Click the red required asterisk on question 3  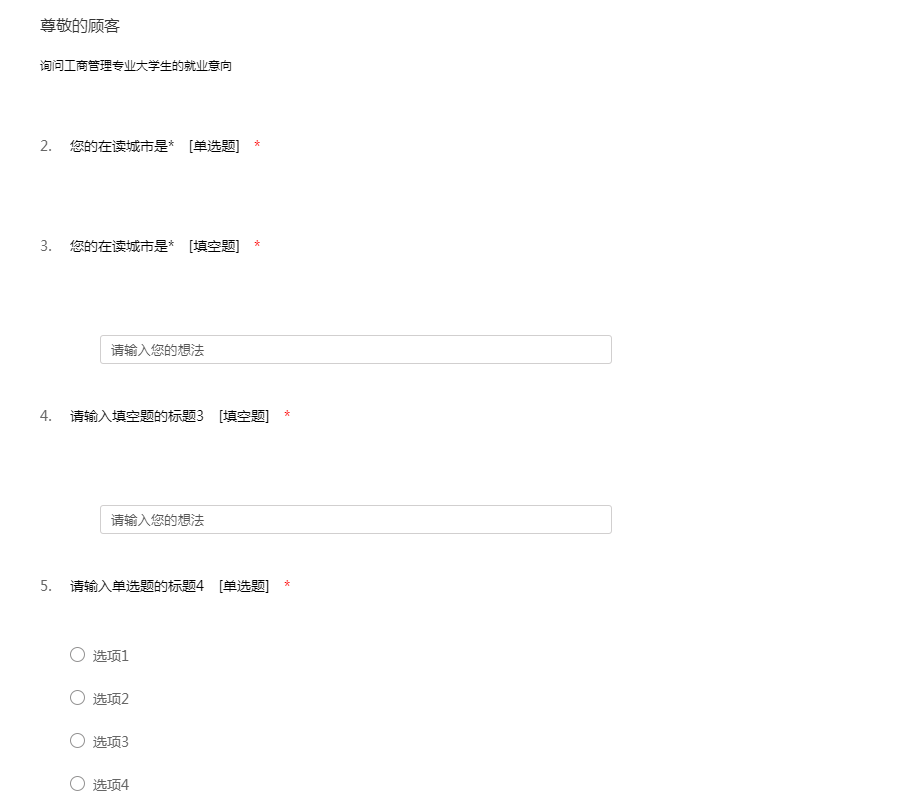click(x=257, y=246)
